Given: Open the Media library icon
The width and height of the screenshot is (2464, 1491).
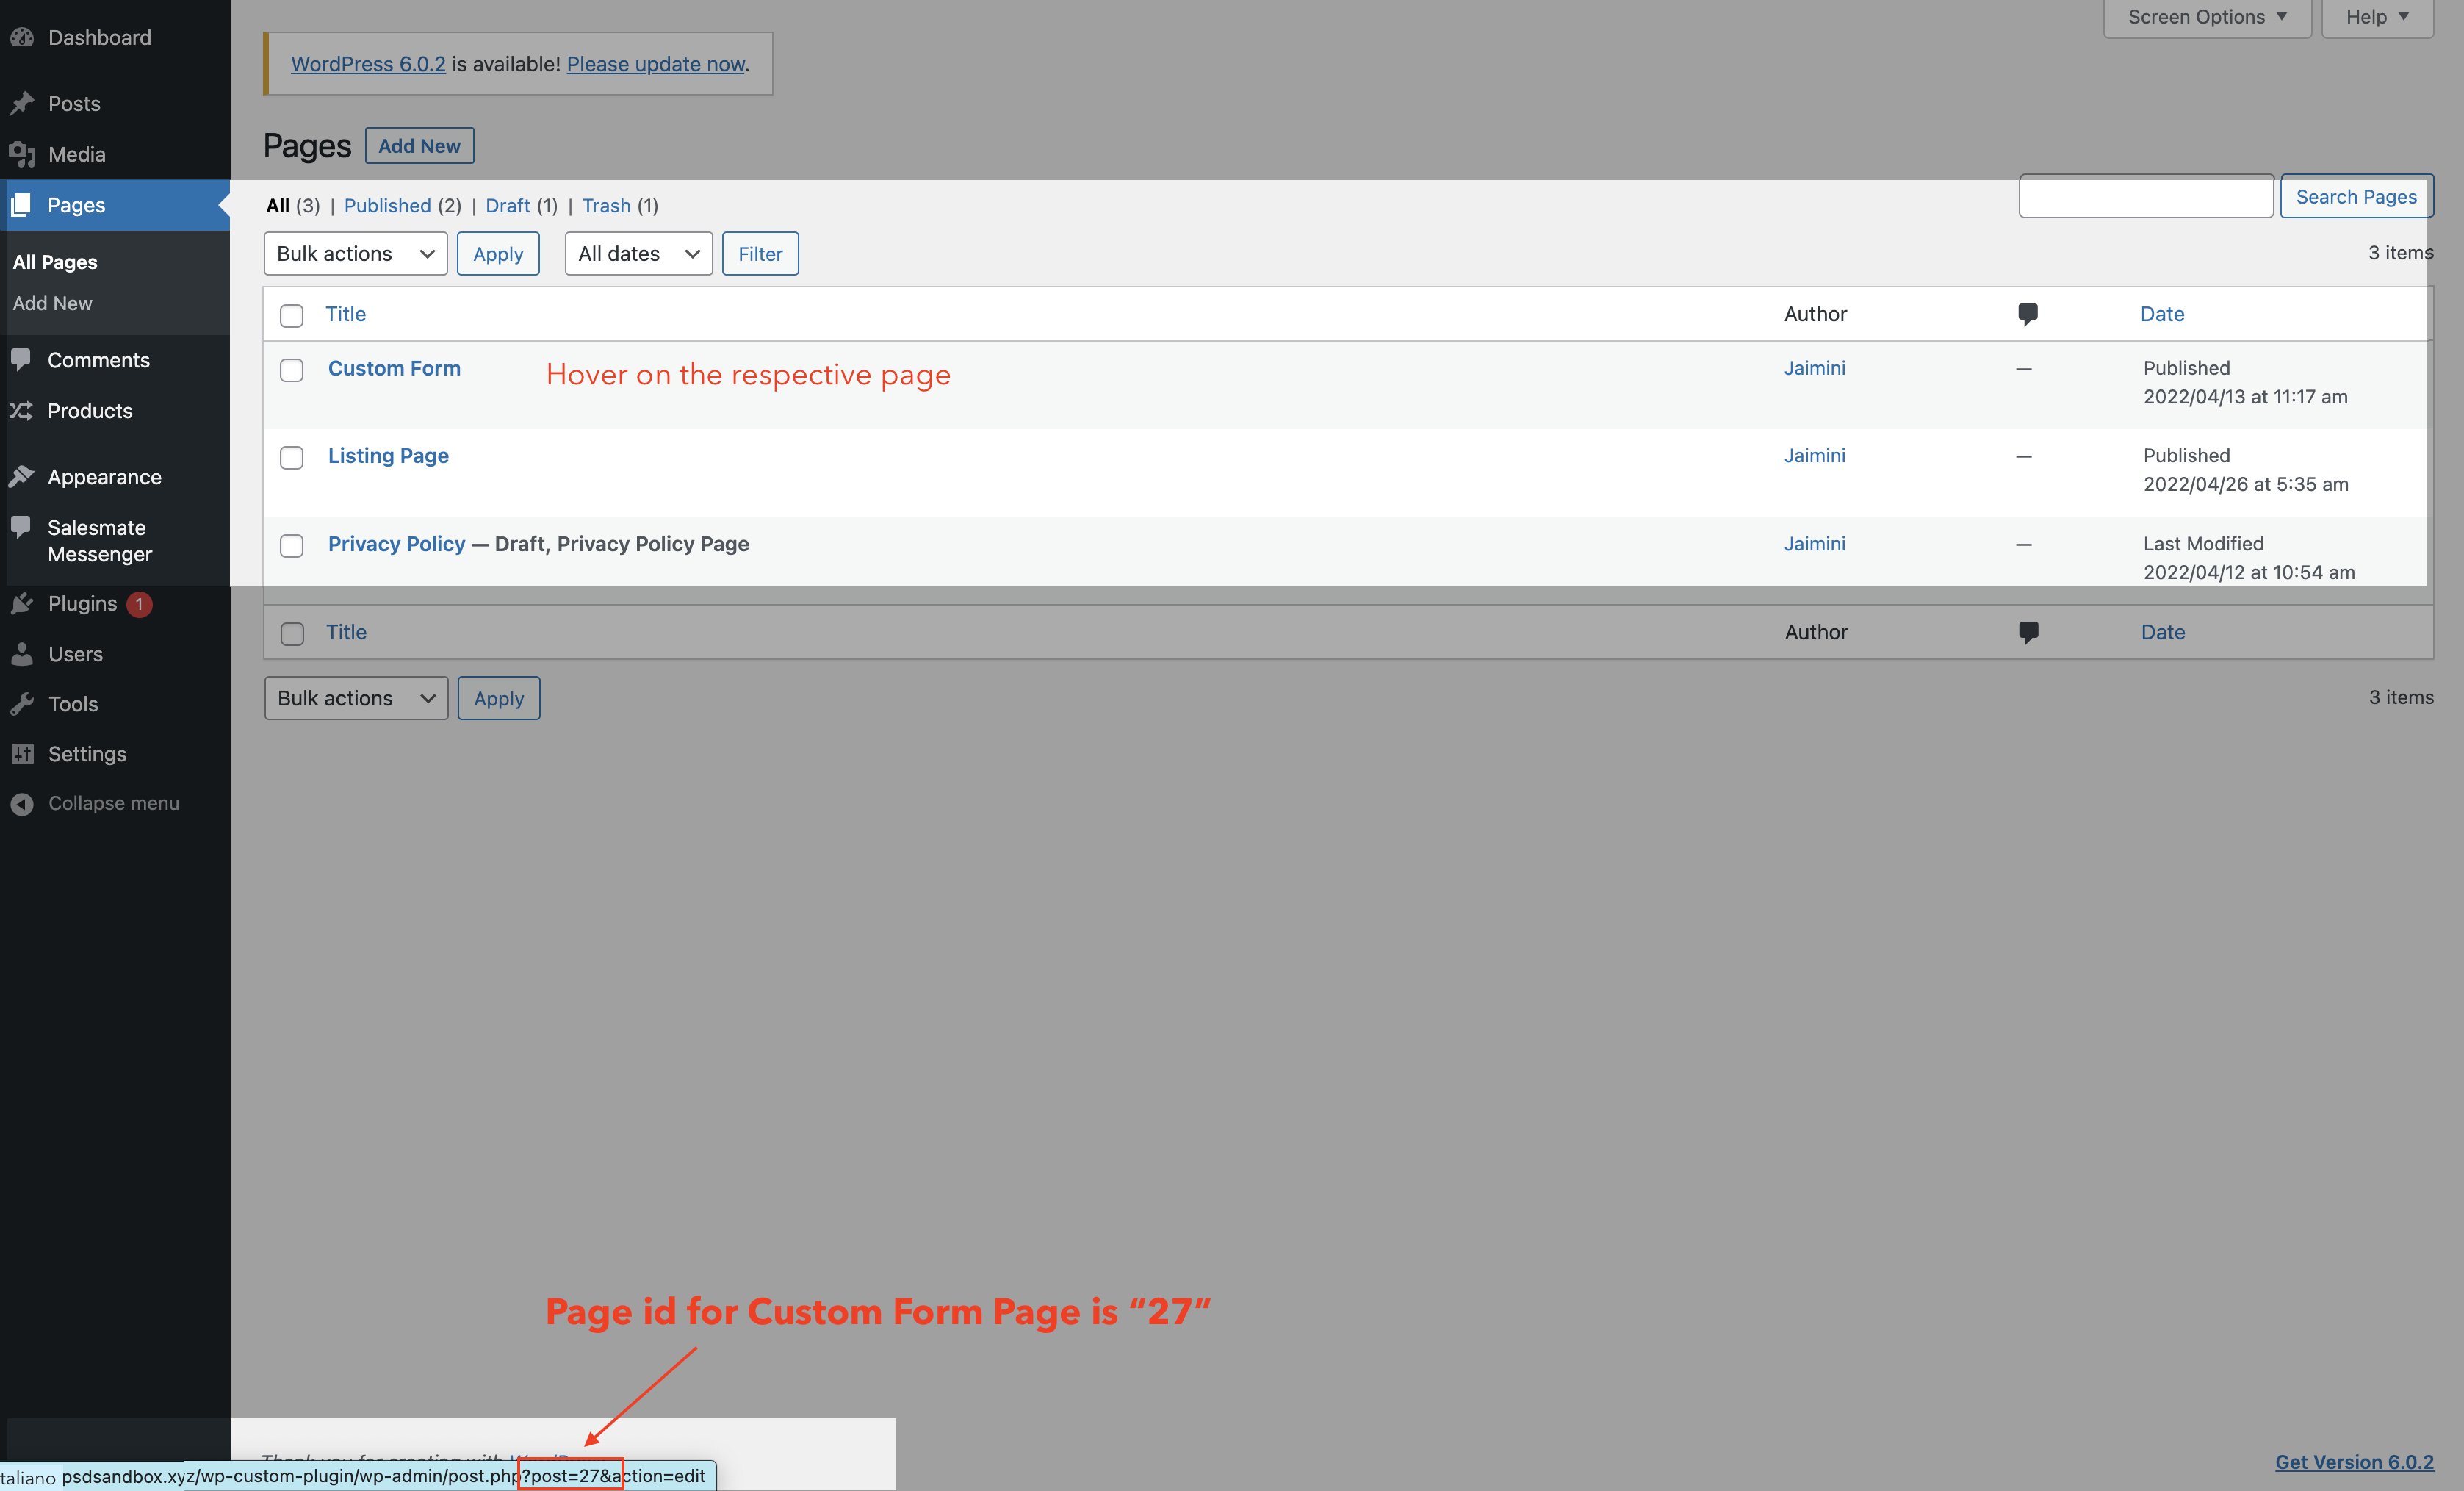Looking at the screenshot, I should (23, 154).
